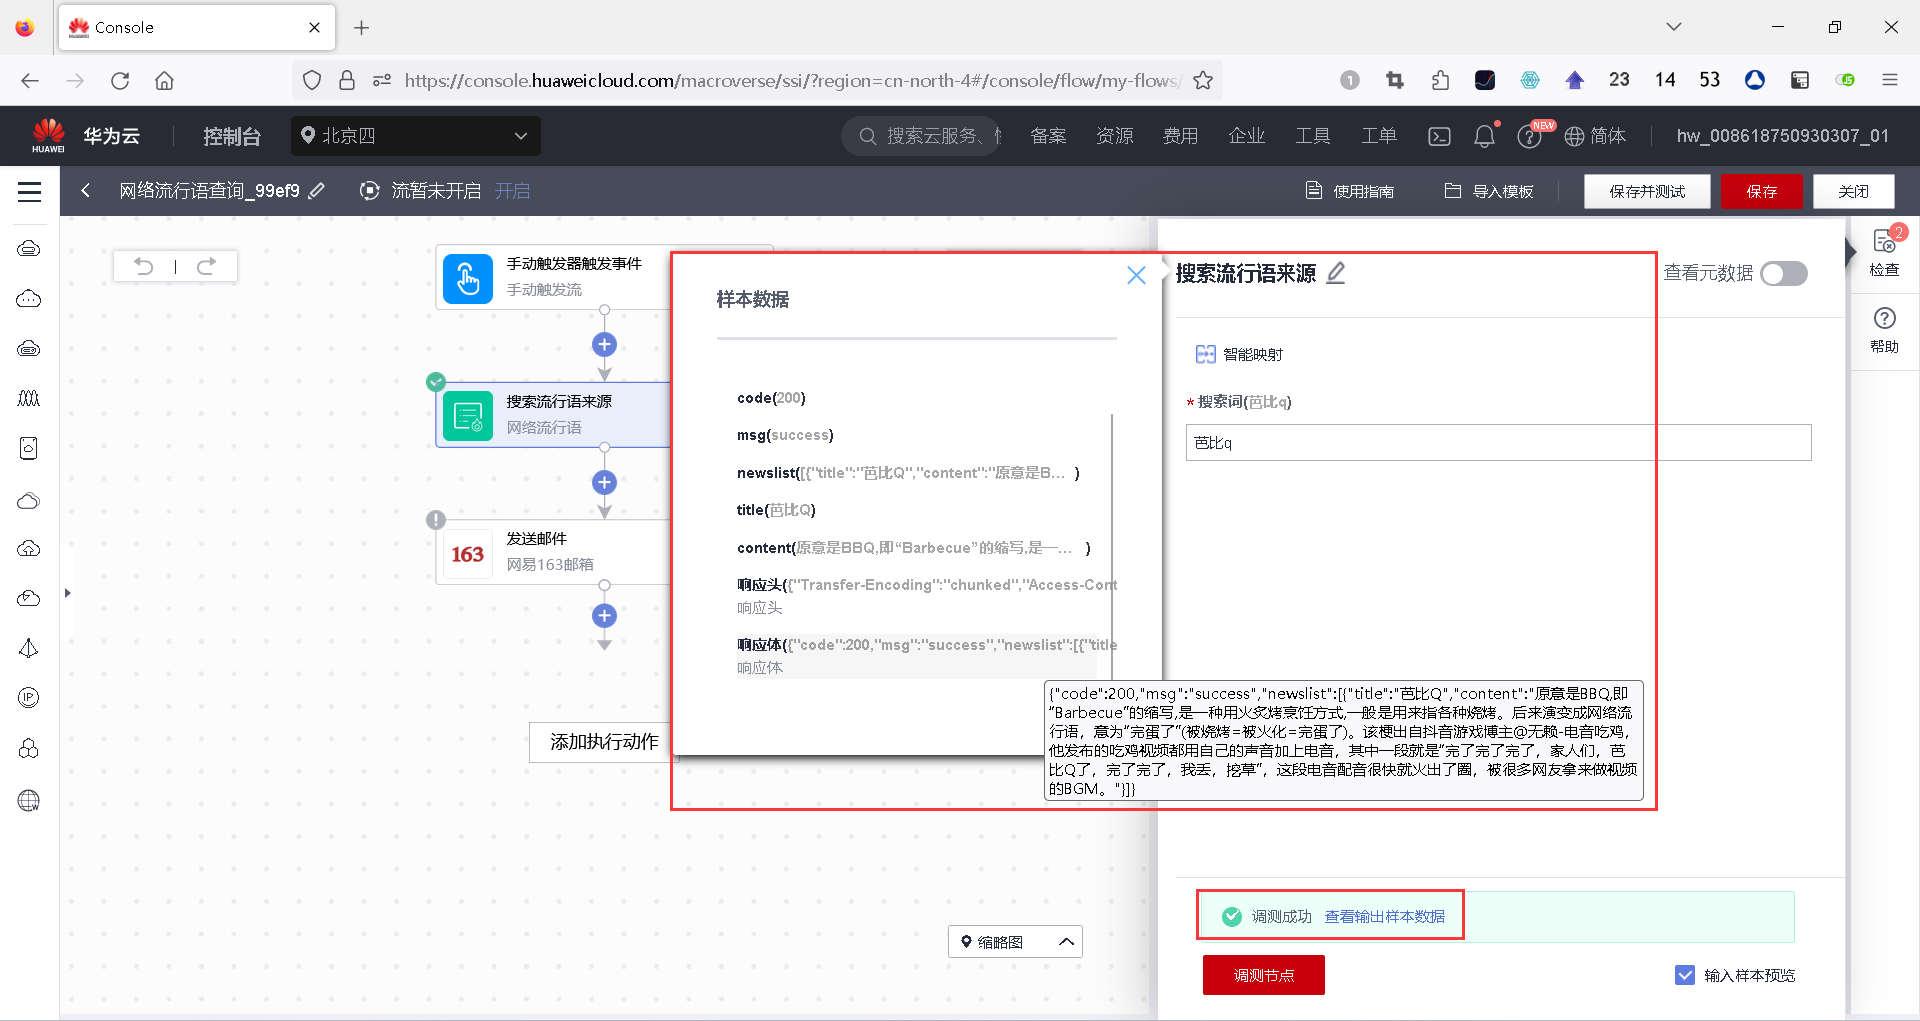This screenshot has width=1920, height=1021.
Task: Expand the left sidebar collapse arrow
Action: point(67,593)
